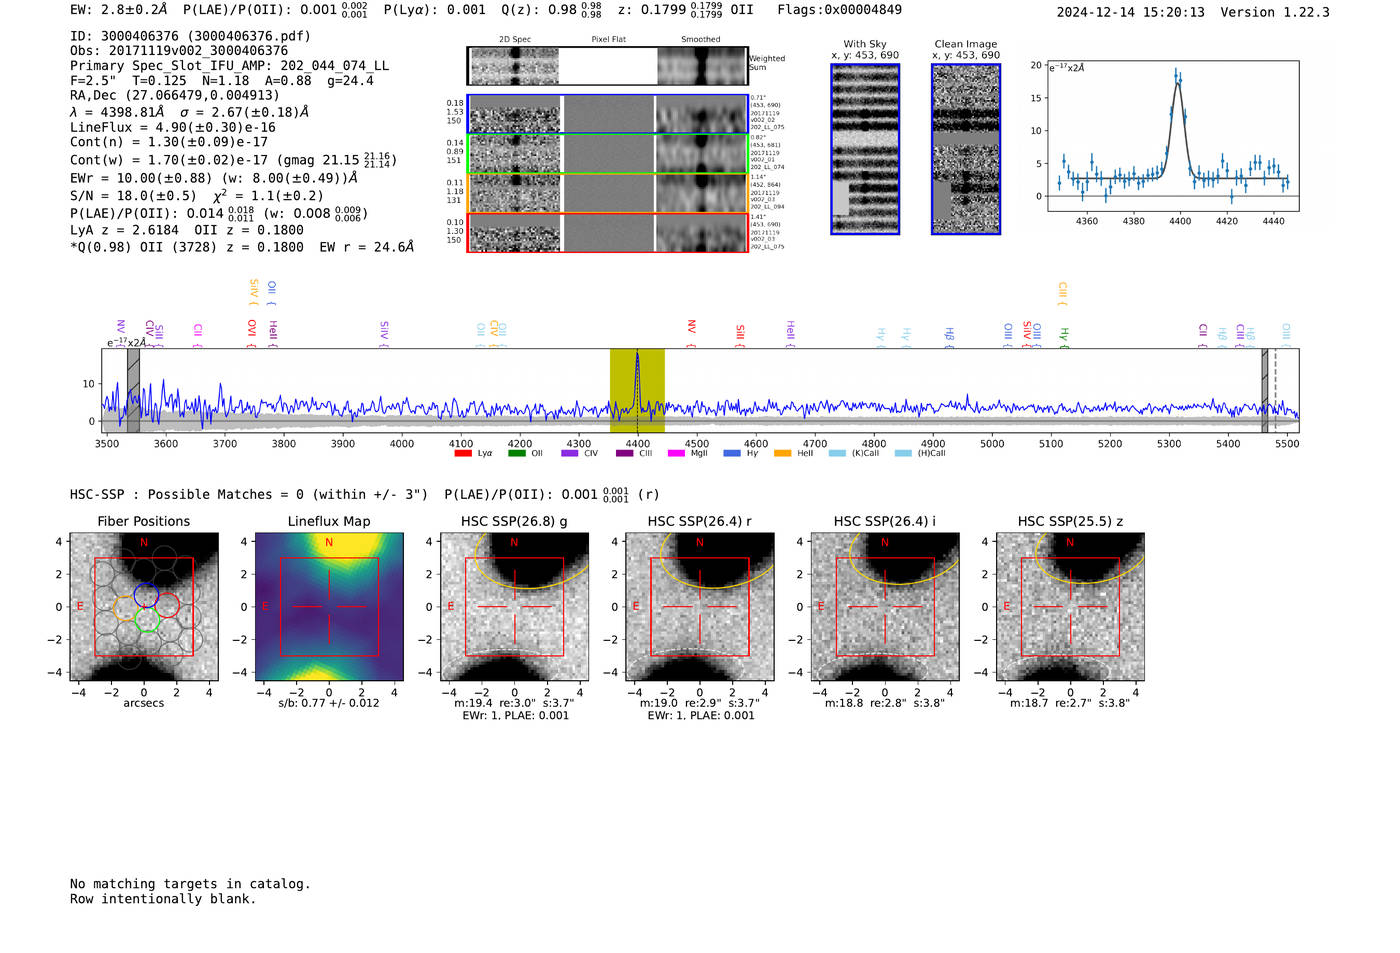Select the blue-outlined 2D spectrum row
The height and width of the screenshot is (953, 1400).
tap(608, 114)
